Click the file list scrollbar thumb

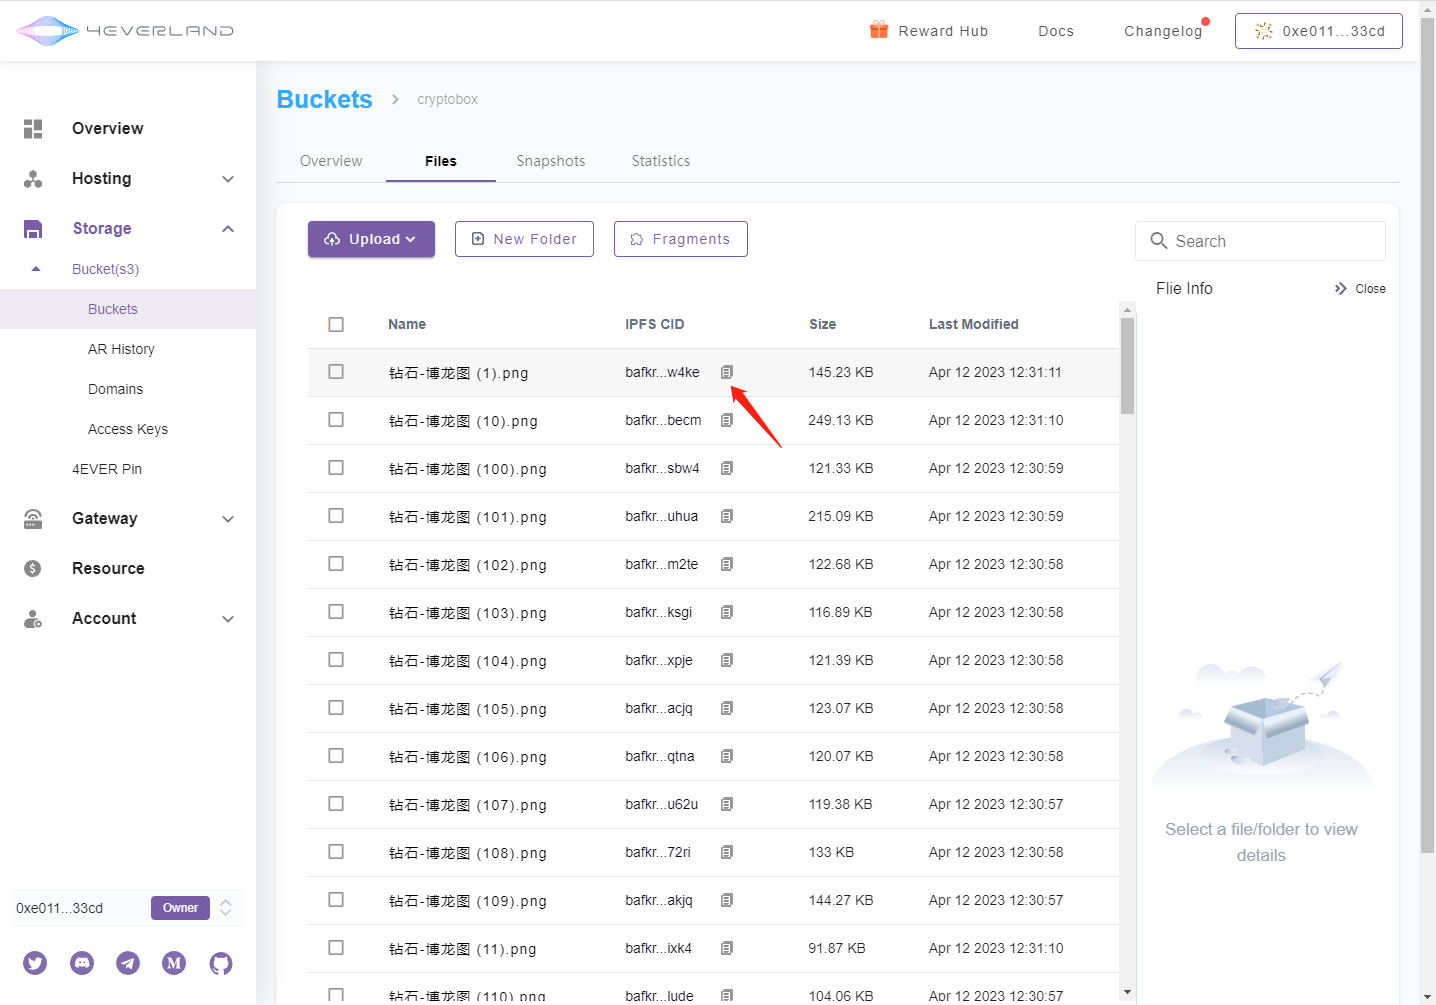coord(1128,366)
